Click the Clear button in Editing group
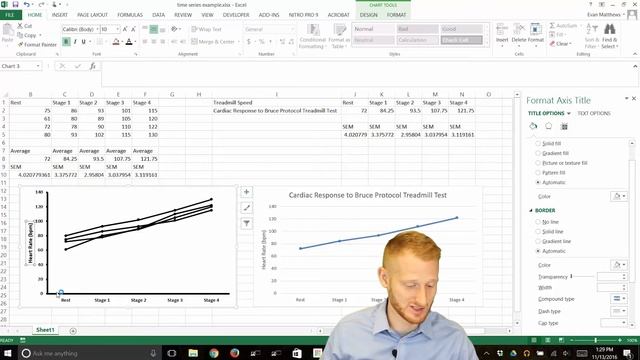640x360 pixels. coord(560,44)
